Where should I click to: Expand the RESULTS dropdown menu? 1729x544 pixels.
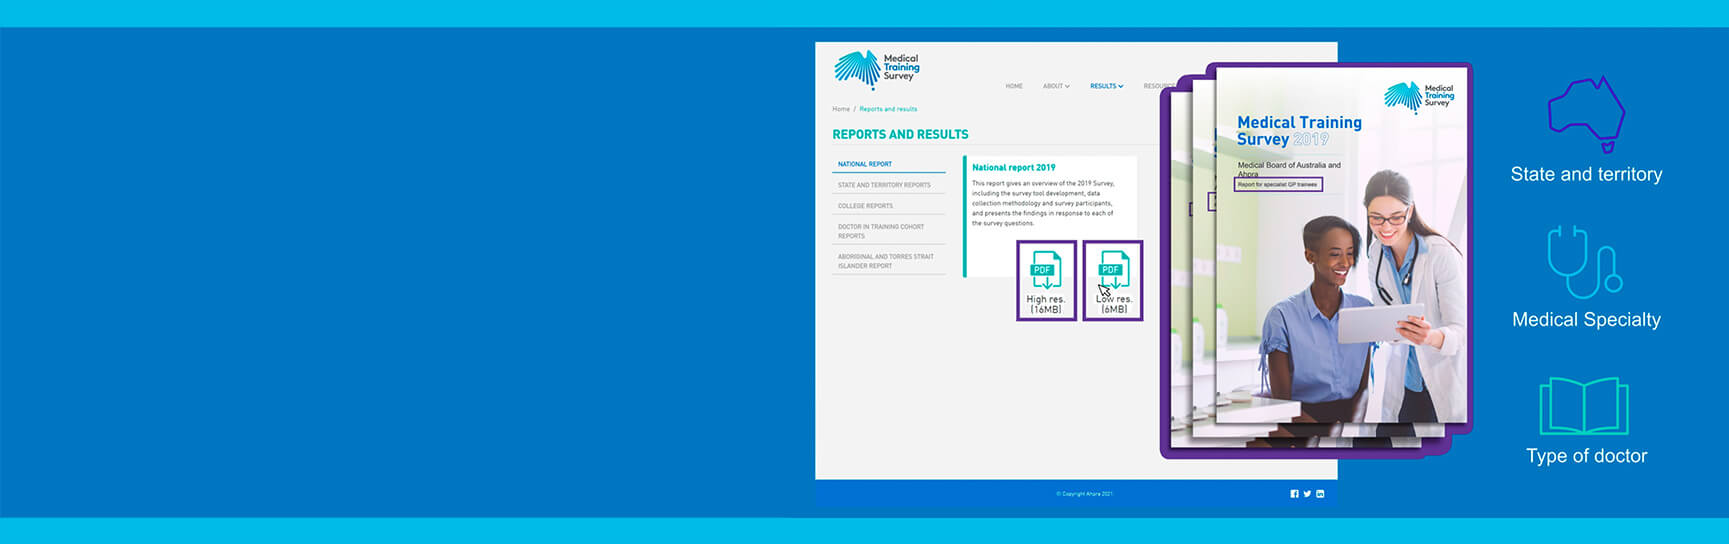tap(1106, 86)
